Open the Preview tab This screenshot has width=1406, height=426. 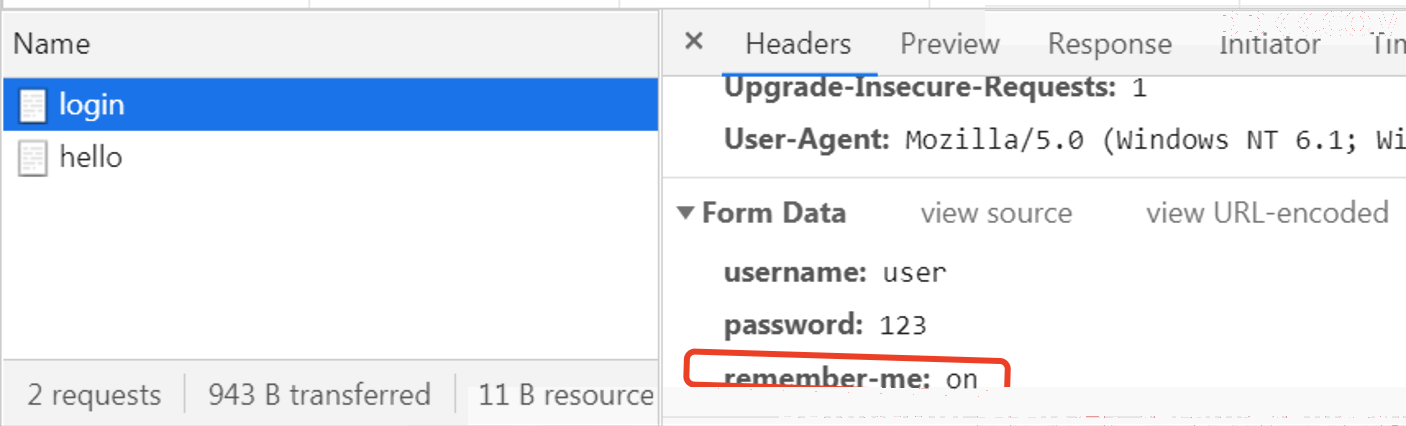coord(949,44)
